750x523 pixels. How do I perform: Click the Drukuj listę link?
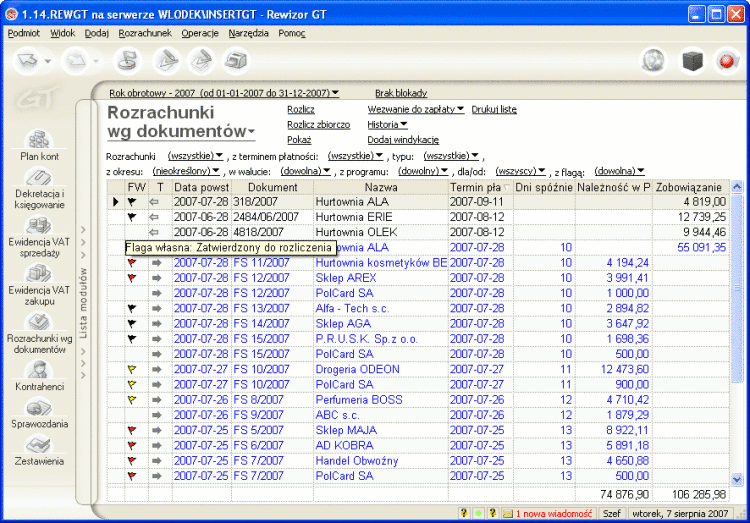tap(494, 108)
